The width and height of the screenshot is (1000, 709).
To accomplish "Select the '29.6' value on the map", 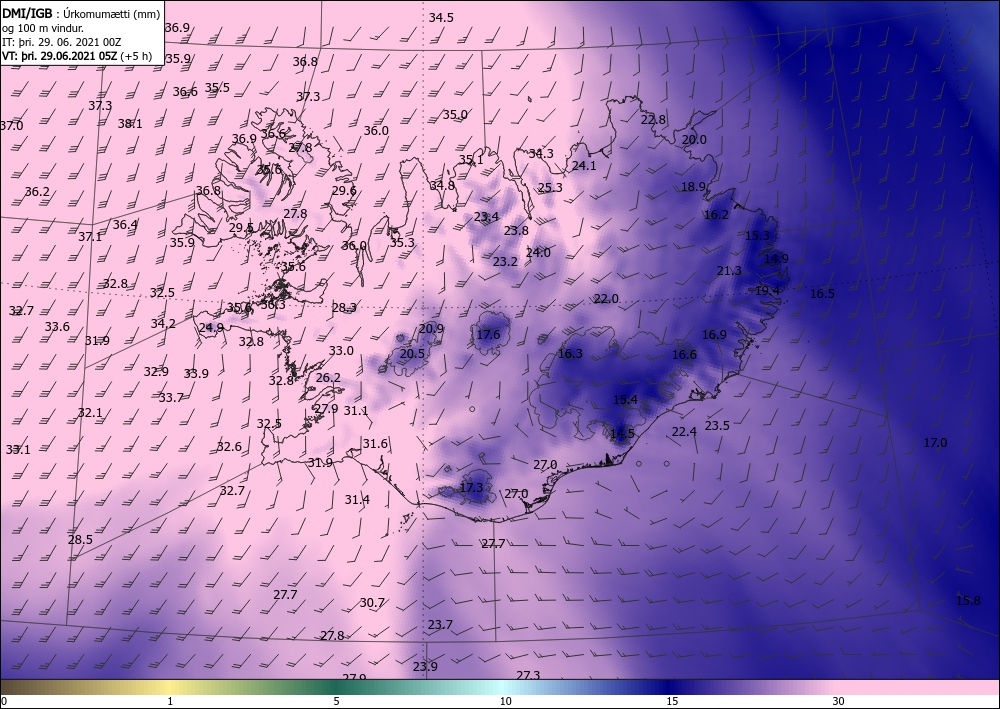I will [344, 191].
